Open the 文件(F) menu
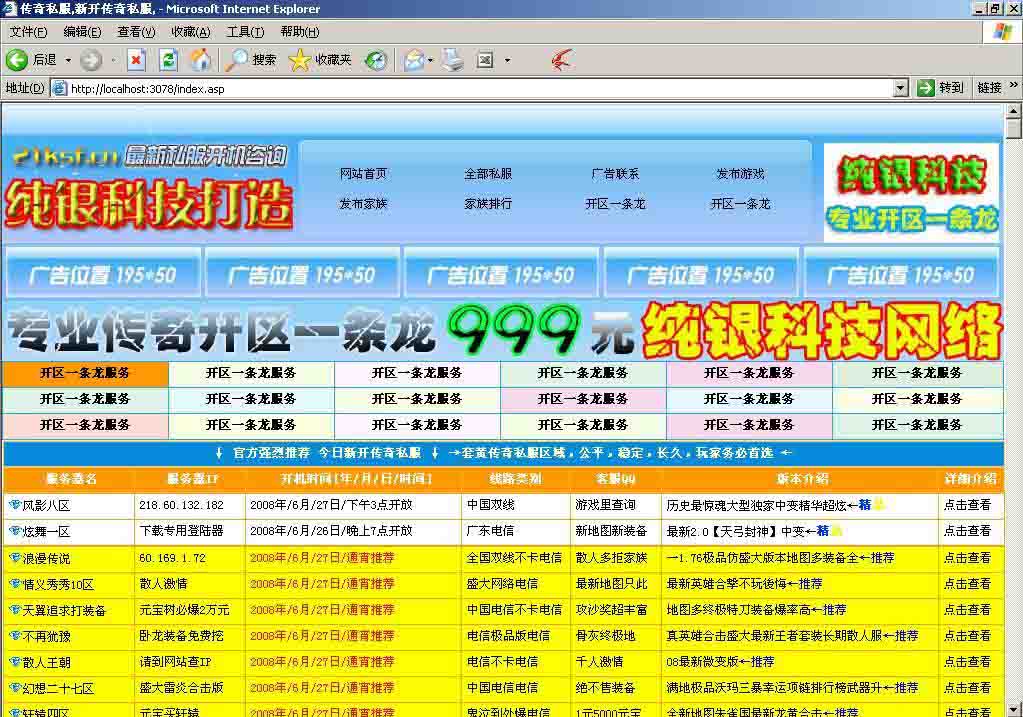The width and height of the screenshot is (1023, 717). (x=24, y=31)
